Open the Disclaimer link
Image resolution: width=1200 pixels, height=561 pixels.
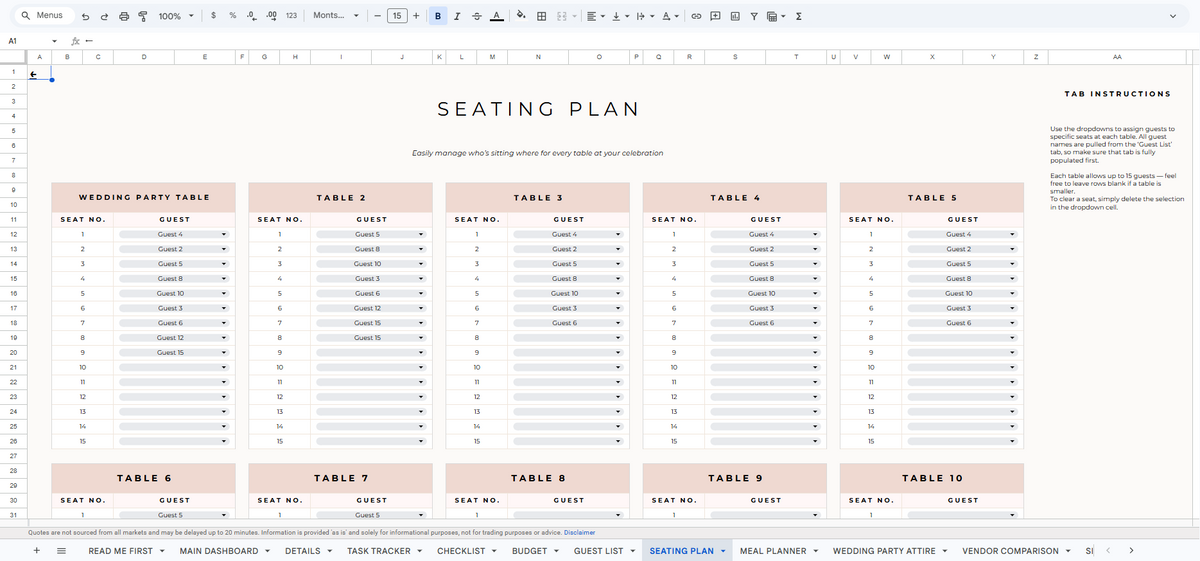pos(580,533)
